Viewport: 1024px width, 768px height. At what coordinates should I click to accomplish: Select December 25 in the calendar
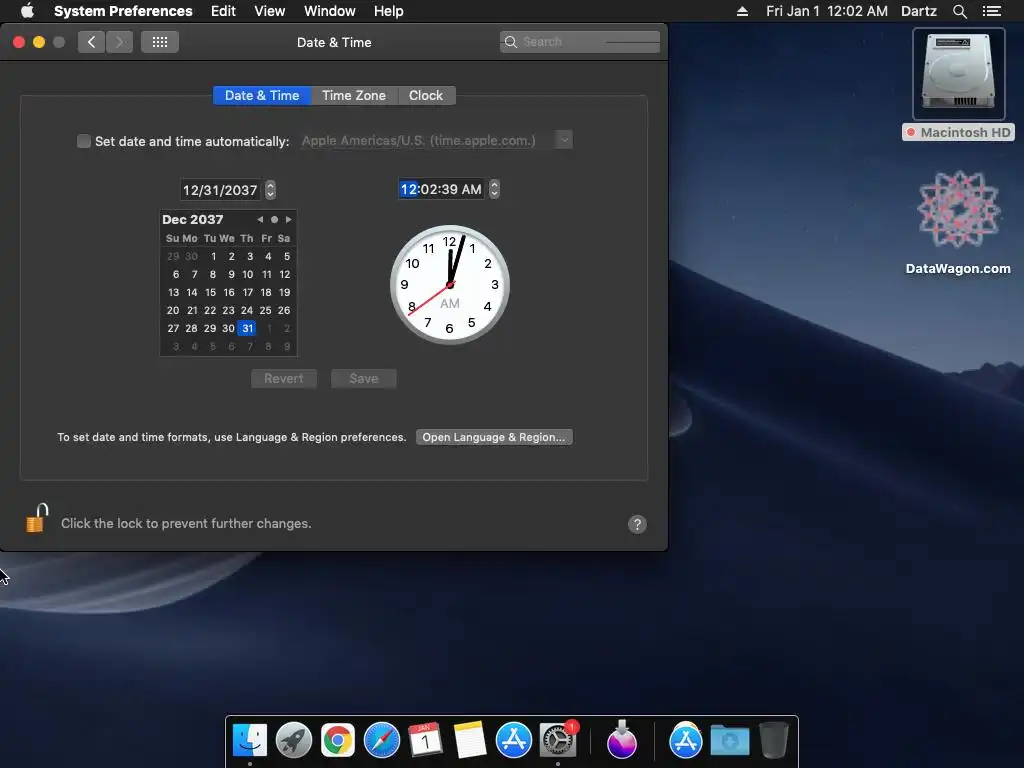265,310
